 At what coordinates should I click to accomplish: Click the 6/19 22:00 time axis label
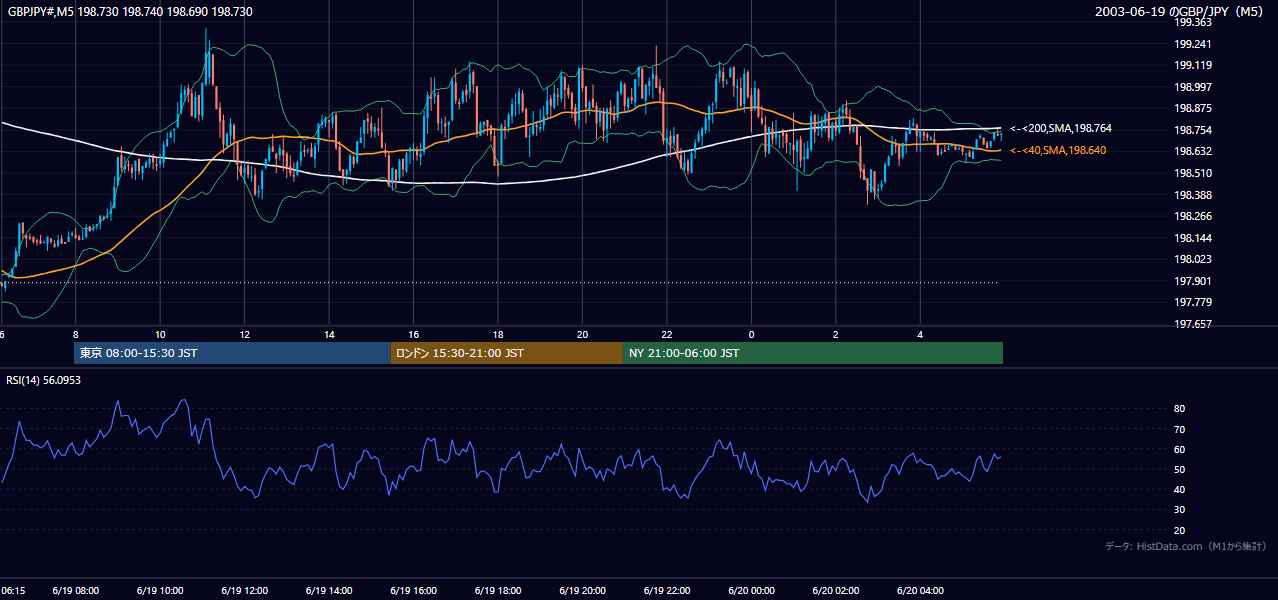point(667,591)
